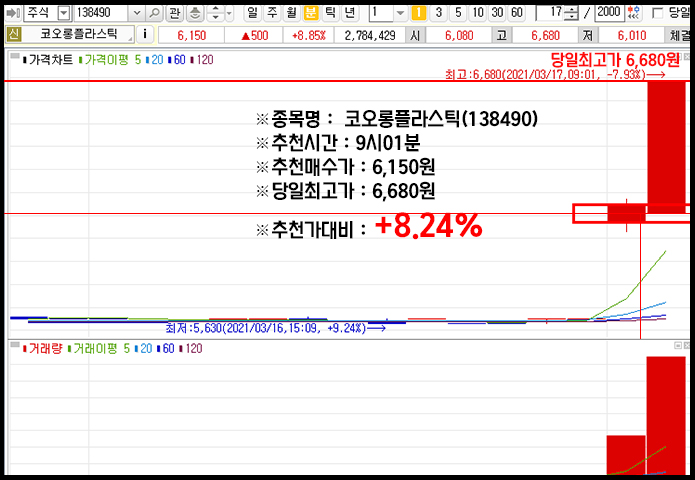
Task: Select the minute 분 chart period
Action: click(x=311, y=13)
